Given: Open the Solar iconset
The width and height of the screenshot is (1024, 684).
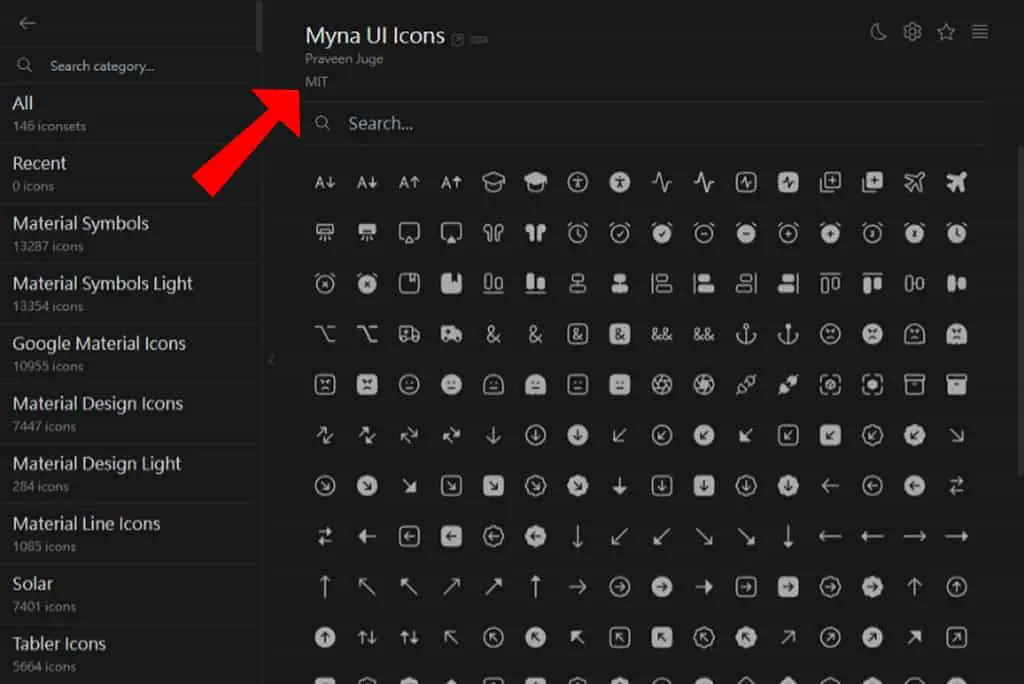Looking at the screenshot, I should coord(131,594).
